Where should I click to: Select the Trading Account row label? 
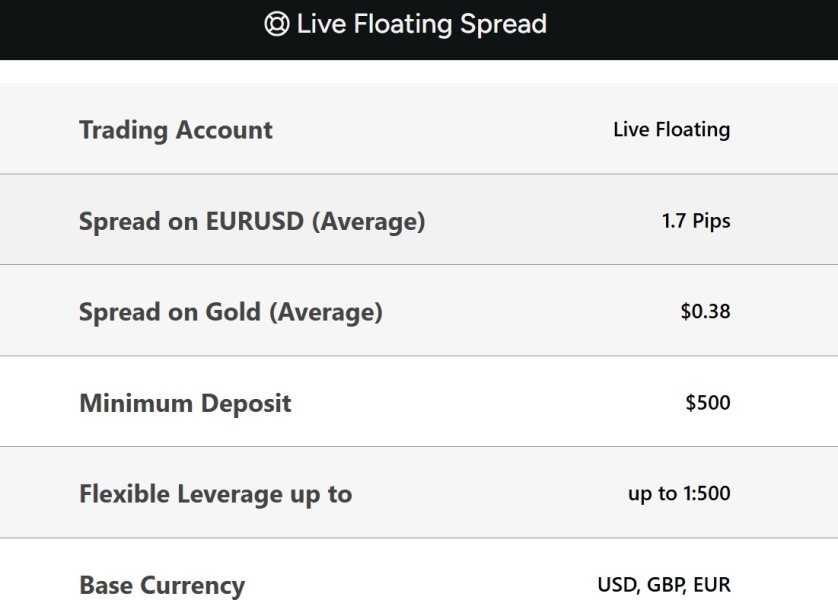[176, 130]
